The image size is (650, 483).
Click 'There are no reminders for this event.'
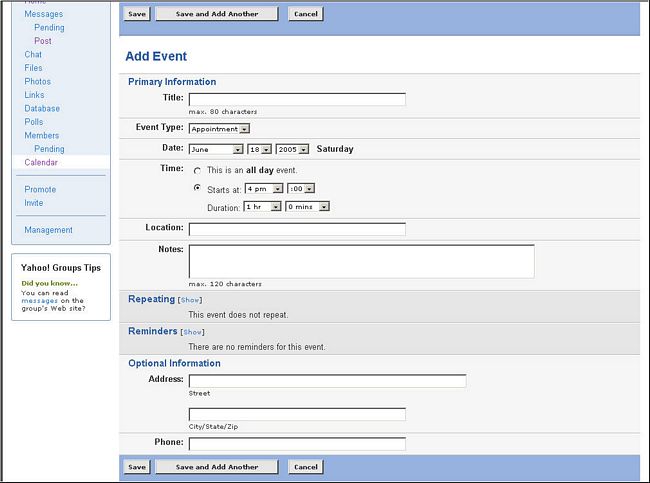click(x=257, y=347)
